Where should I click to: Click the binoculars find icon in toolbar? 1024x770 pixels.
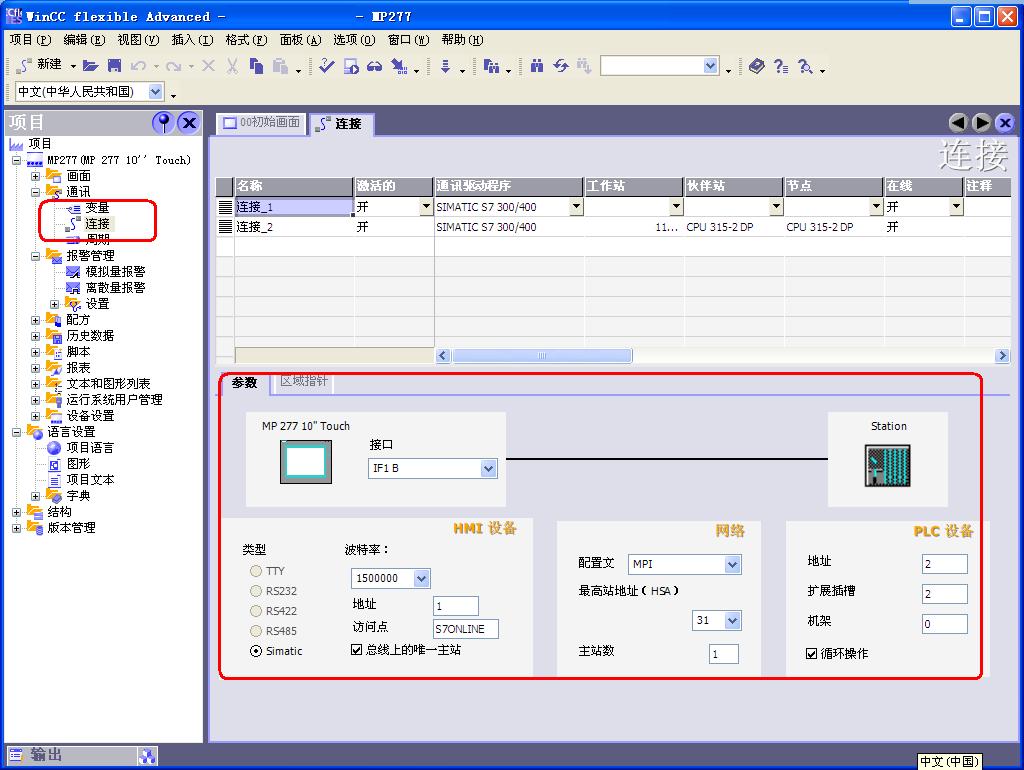click(537, 66)
